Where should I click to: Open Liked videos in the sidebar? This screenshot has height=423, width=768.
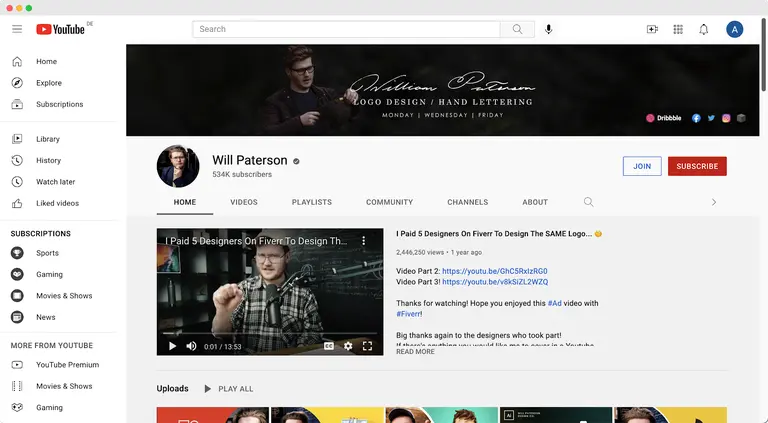[x=59, y=203]
